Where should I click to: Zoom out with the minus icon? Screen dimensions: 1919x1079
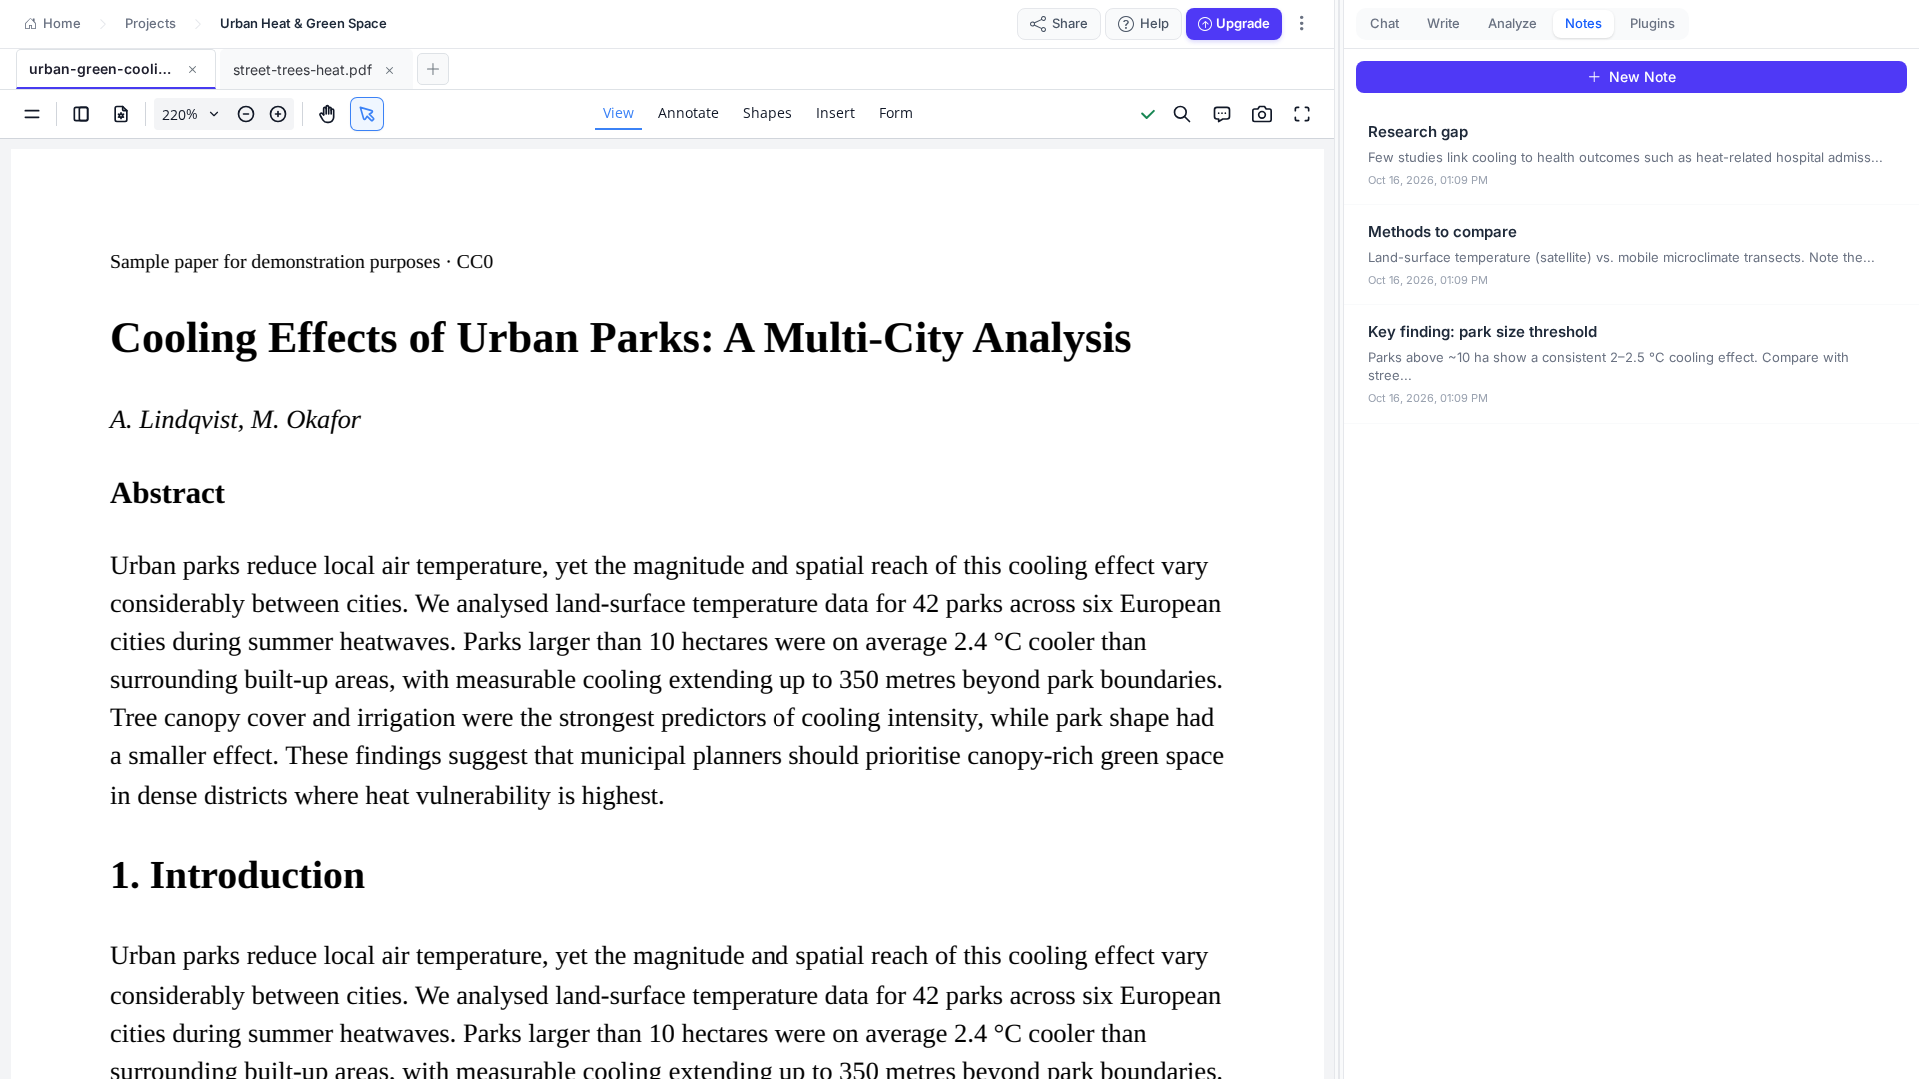(x=246, y=114)
